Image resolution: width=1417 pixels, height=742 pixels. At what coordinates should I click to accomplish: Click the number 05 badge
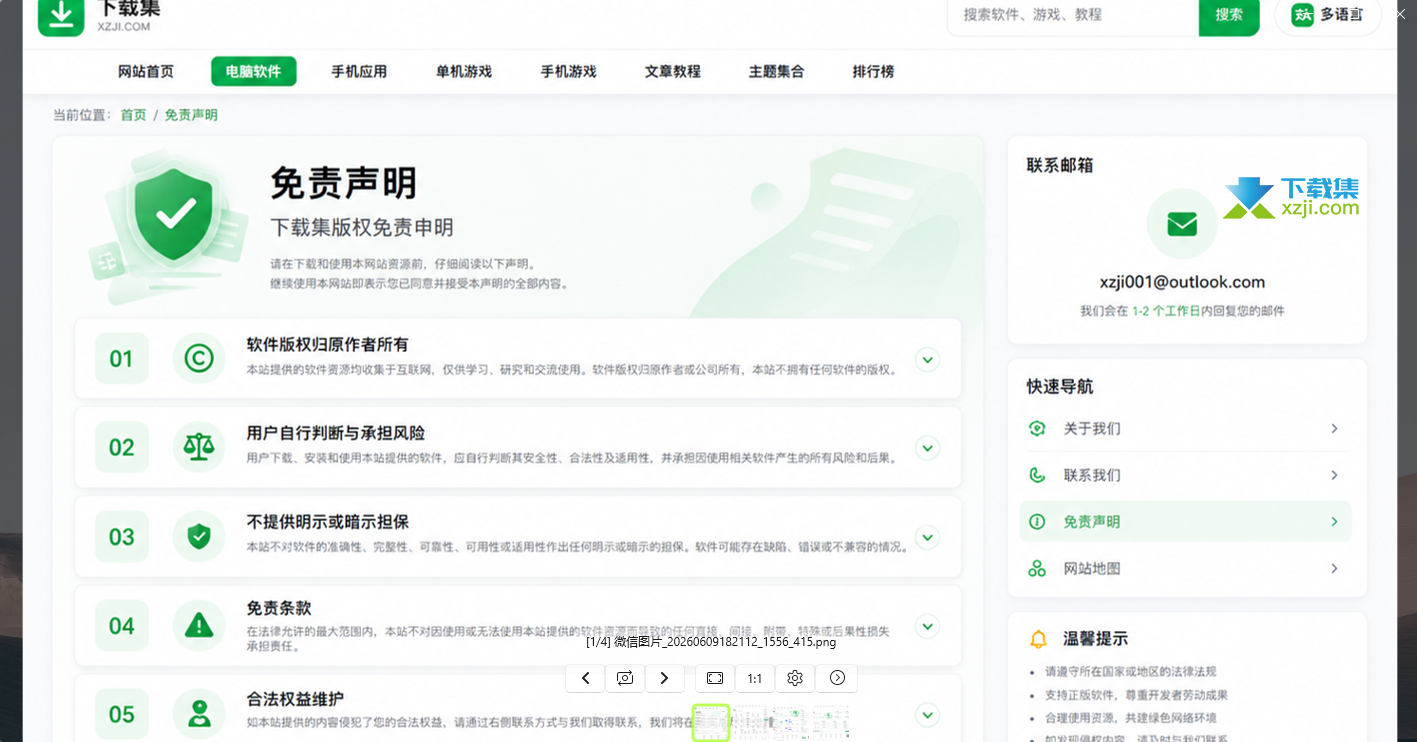click(121, 715)
